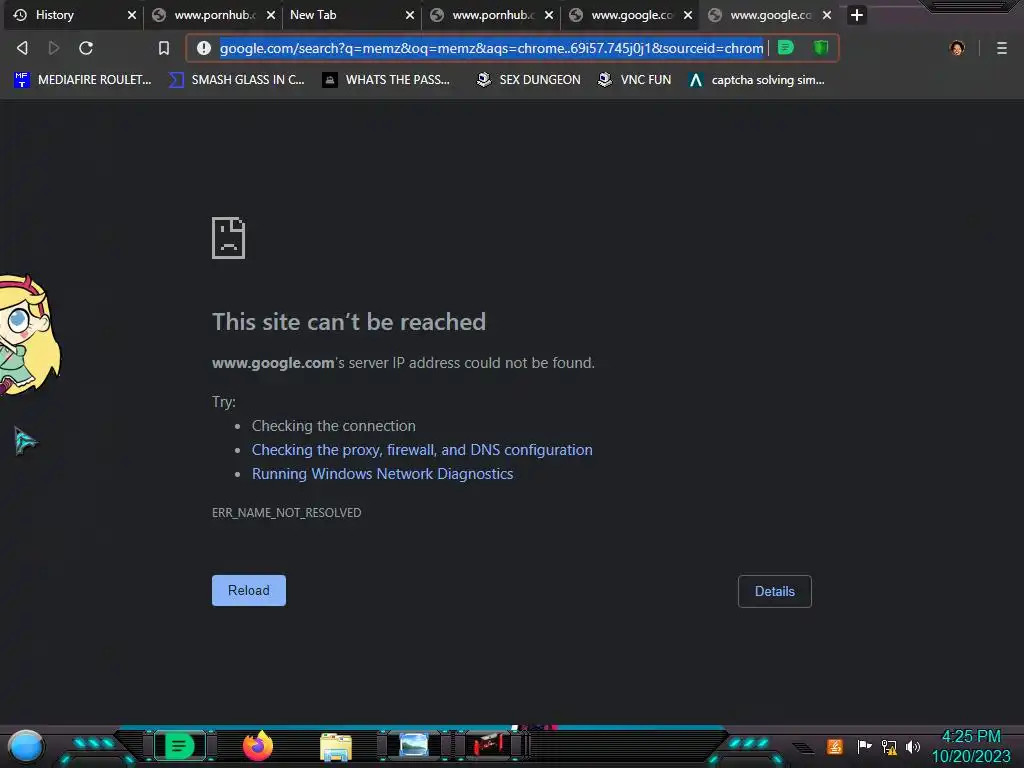Open Running Windows Network Diagnostics link

click(383, 474)
